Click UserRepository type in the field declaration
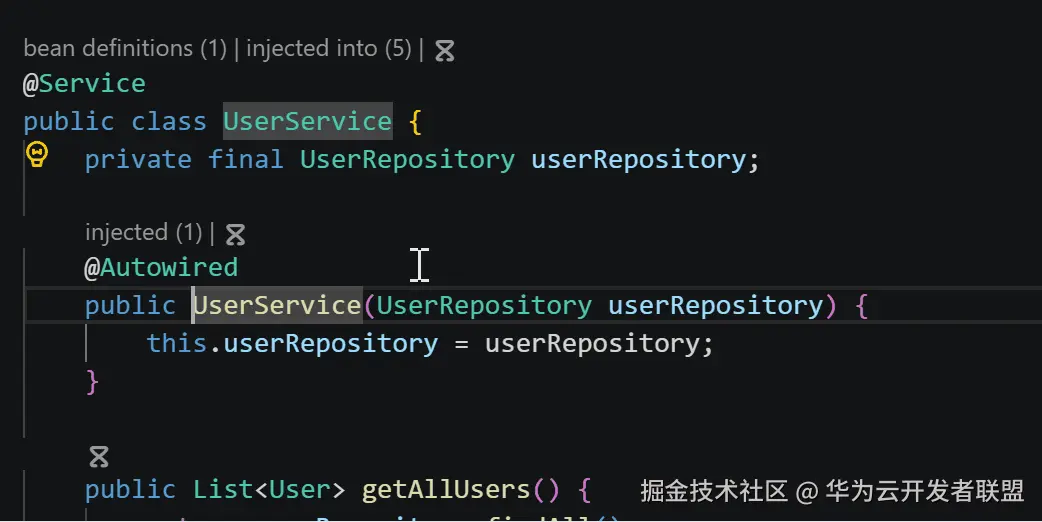This screenshot has width=1042, height=522. 407,159
